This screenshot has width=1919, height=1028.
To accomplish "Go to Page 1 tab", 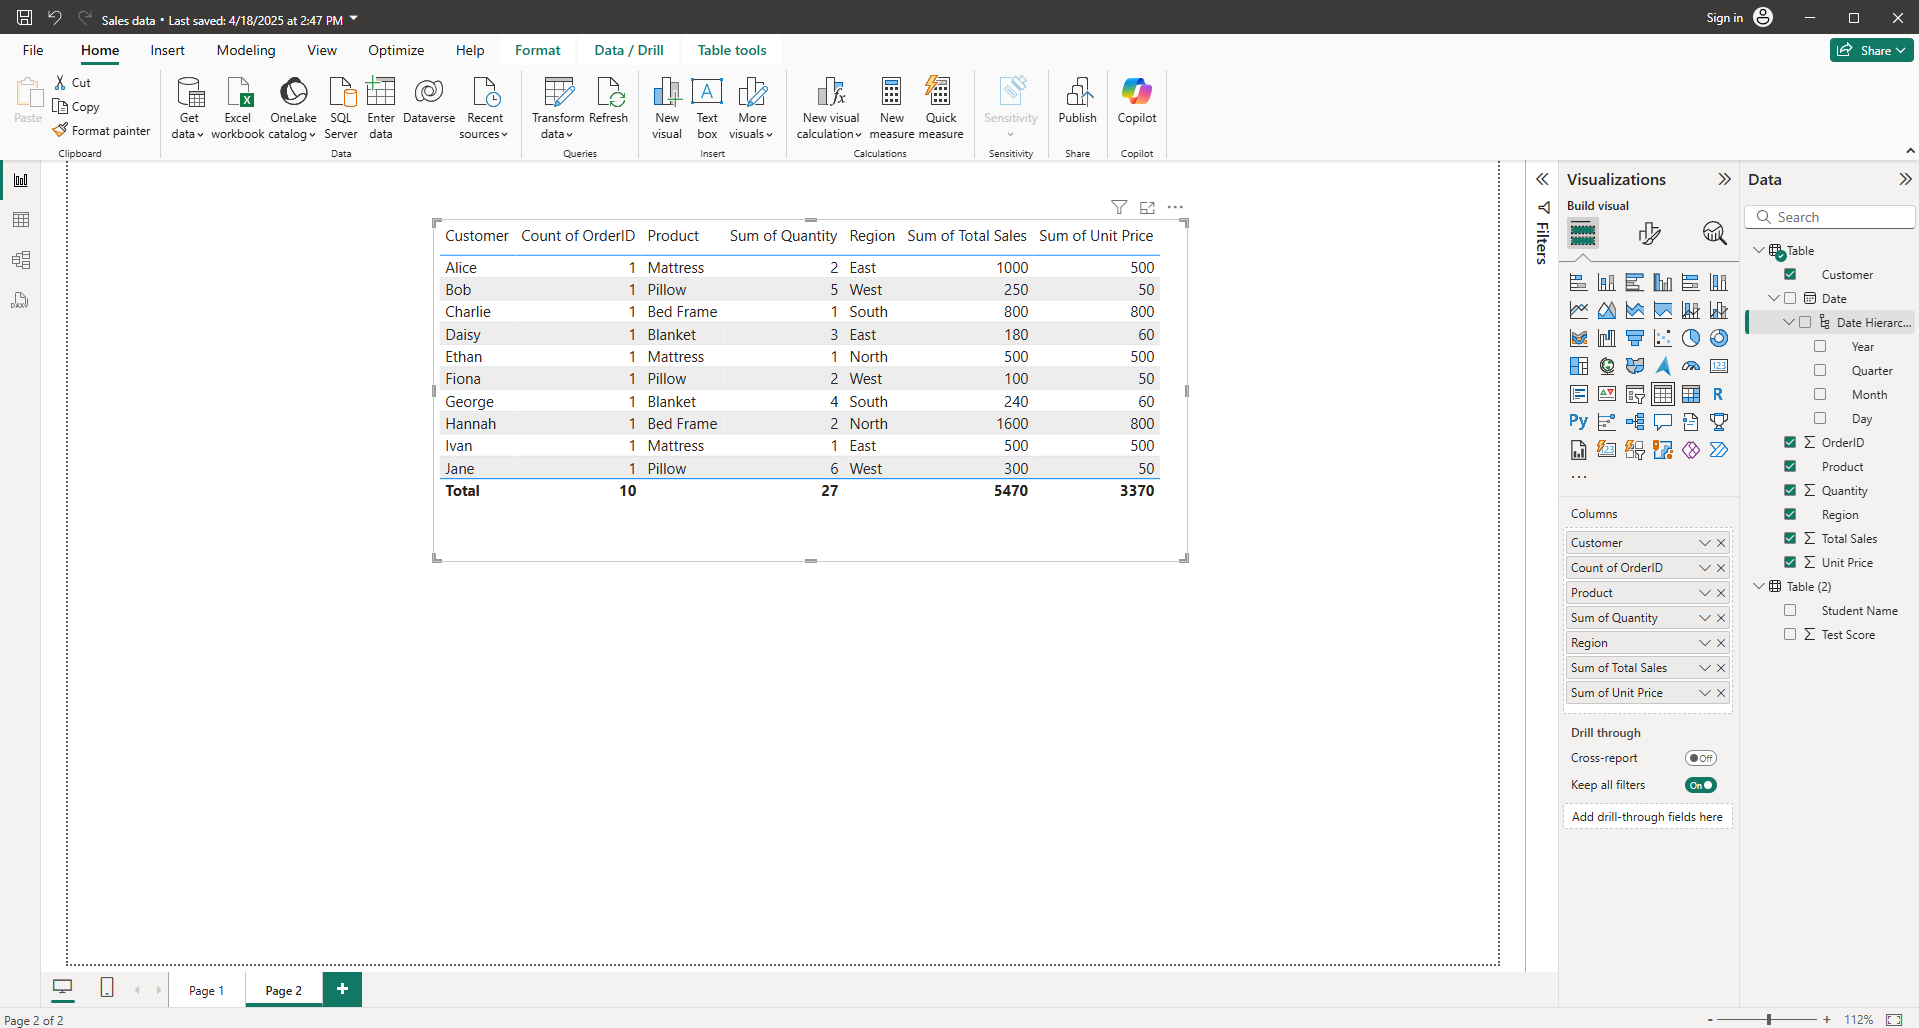I will click(x=207, y=990).
